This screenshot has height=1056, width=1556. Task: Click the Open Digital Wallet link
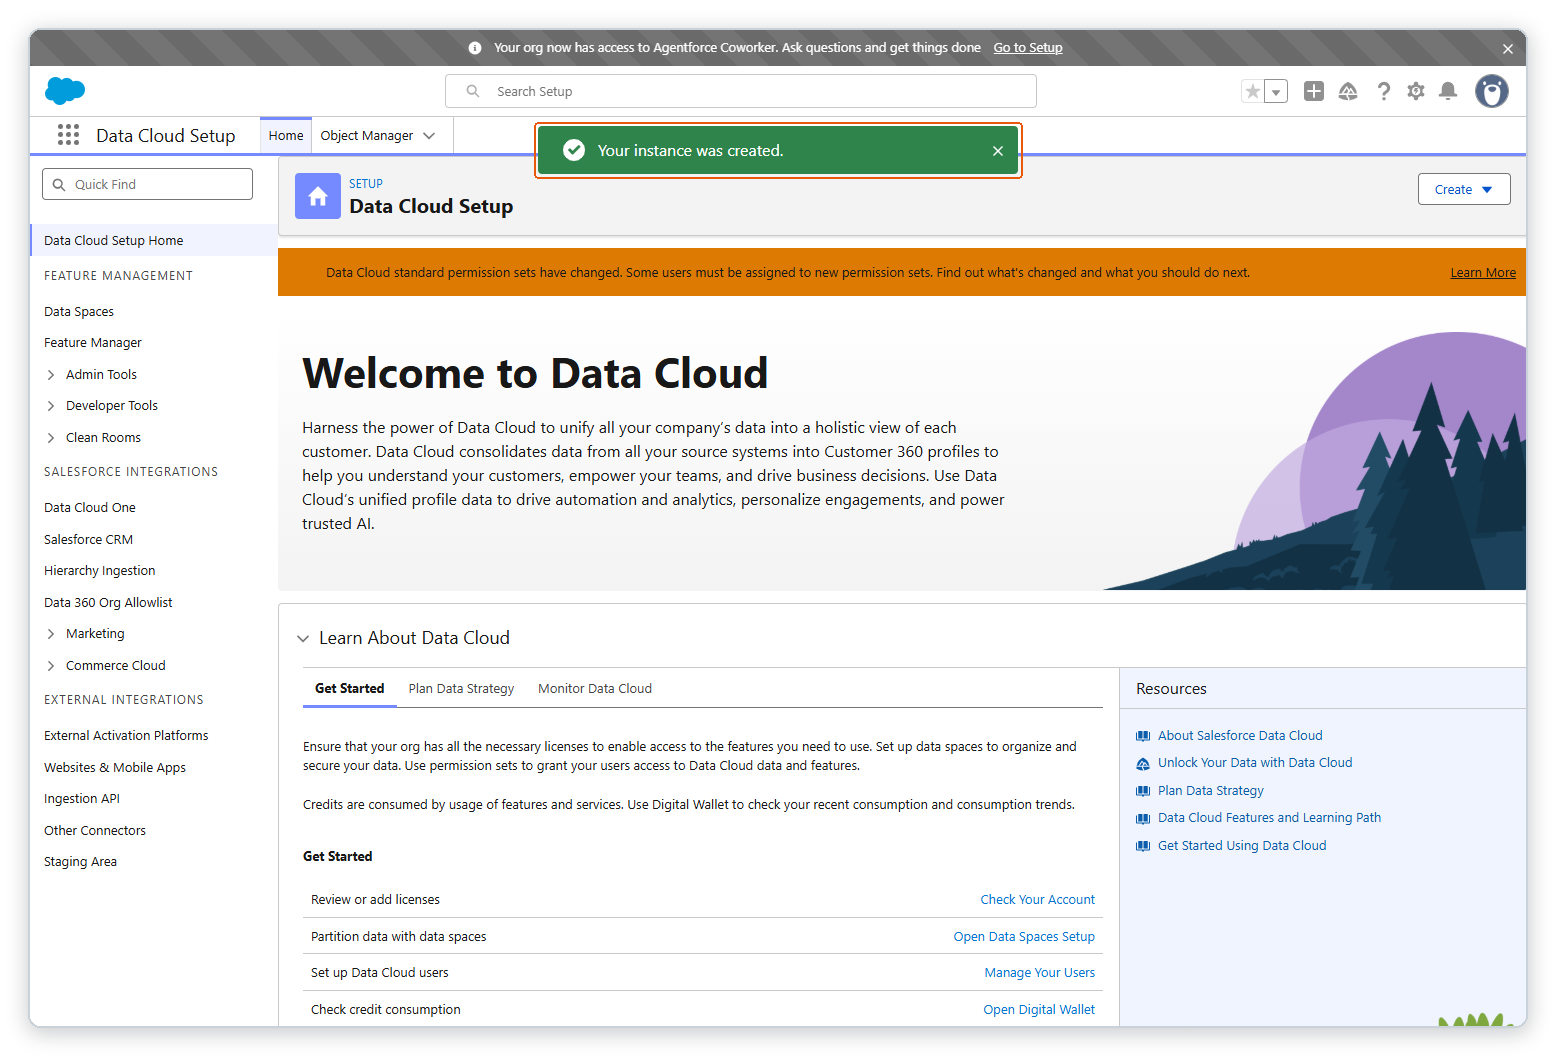[1039, 1009]
